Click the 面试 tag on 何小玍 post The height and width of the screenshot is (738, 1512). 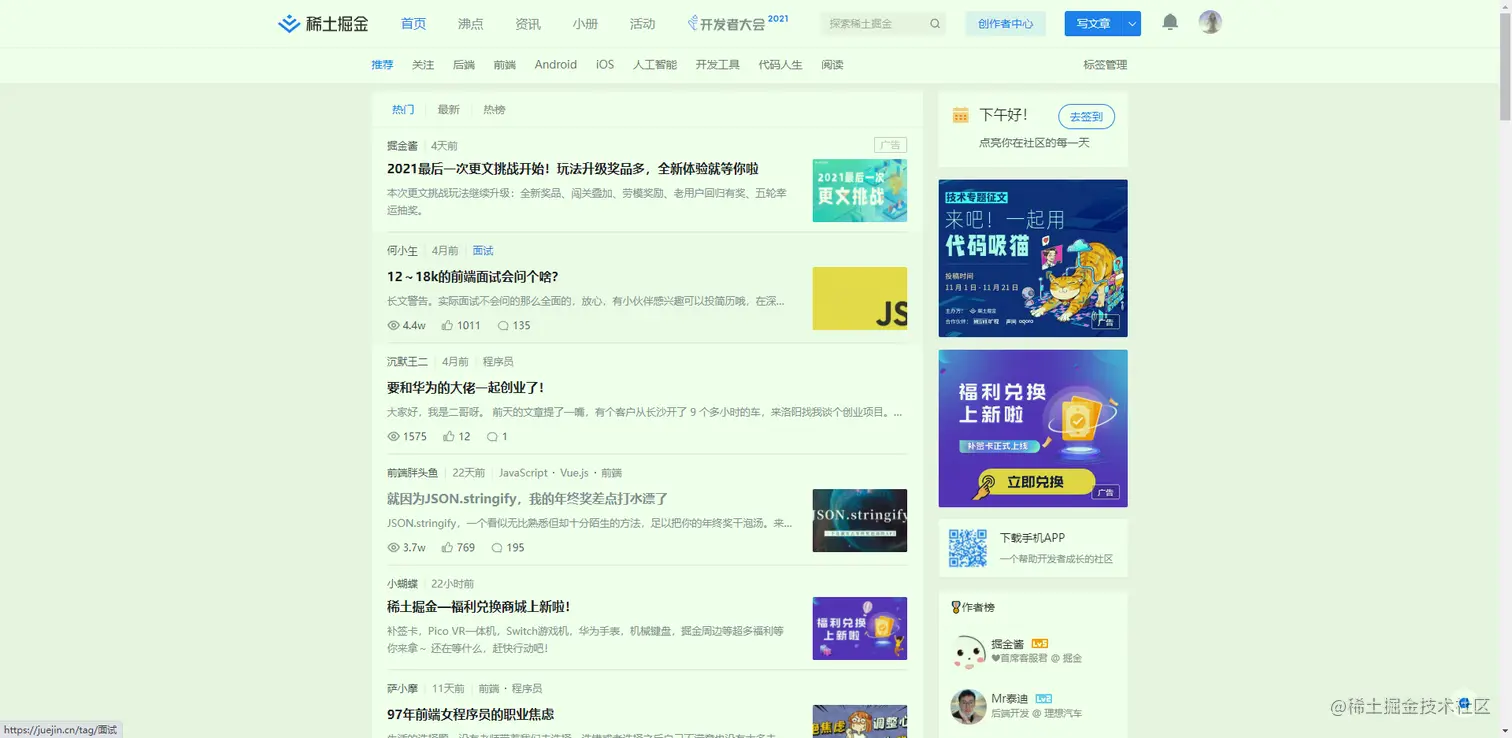coord(483,251)
